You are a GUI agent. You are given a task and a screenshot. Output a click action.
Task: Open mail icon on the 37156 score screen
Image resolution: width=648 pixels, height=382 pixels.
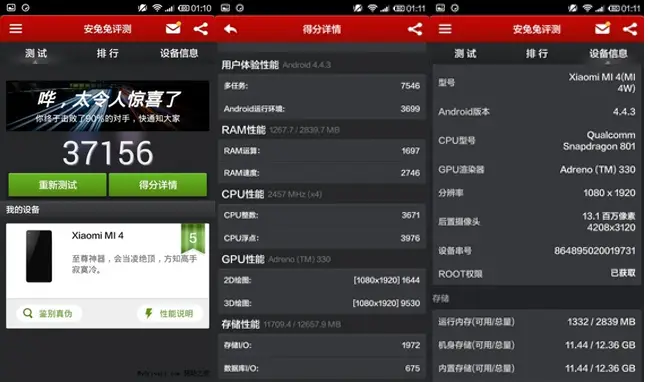coord(173,28)
